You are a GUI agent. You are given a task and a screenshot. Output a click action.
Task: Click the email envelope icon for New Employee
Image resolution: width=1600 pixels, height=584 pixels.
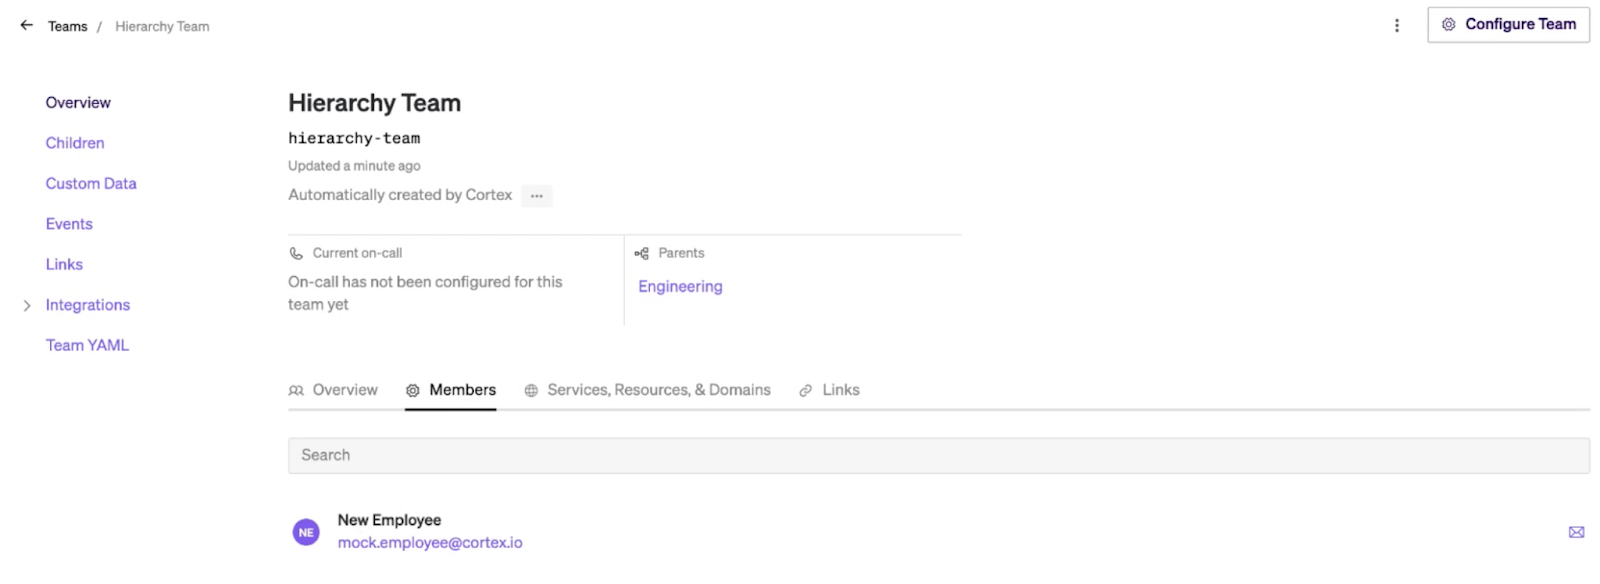[x=1576, y=532]
